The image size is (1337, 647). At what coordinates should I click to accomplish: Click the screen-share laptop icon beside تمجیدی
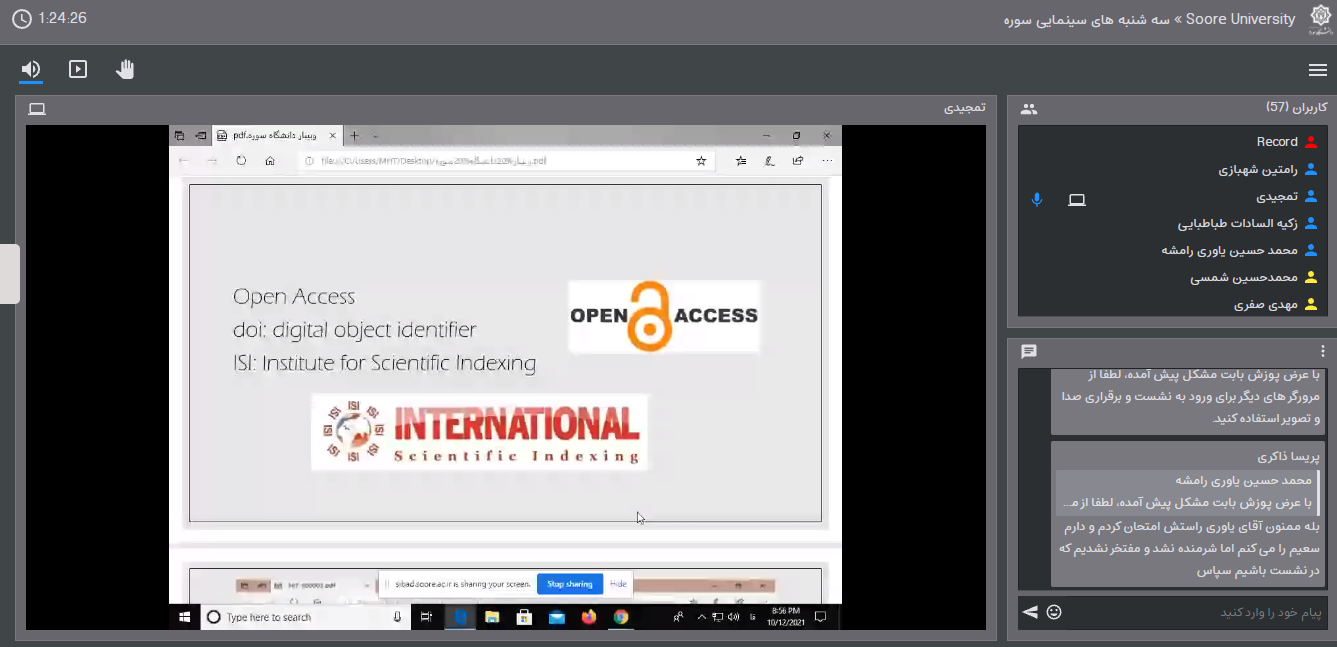click(x=1076, y=200)
